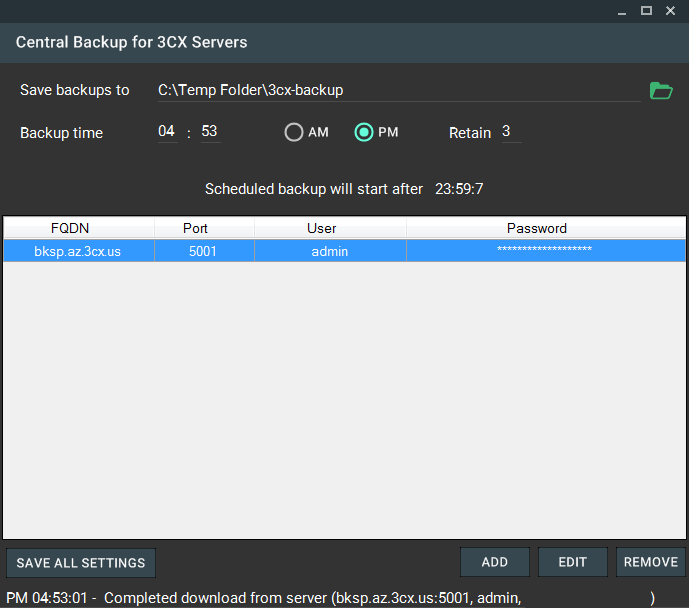This screenshot has width=689, height=608.
Task: Click the Completed download status message
Action: (330, 598)
